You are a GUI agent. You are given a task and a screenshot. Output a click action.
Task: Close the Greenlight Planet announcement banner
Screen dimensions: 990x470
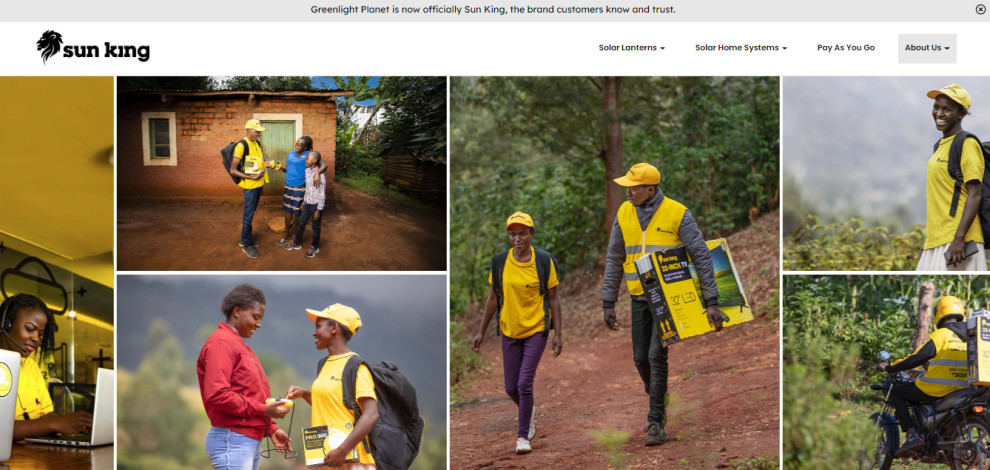coord(980,9)
